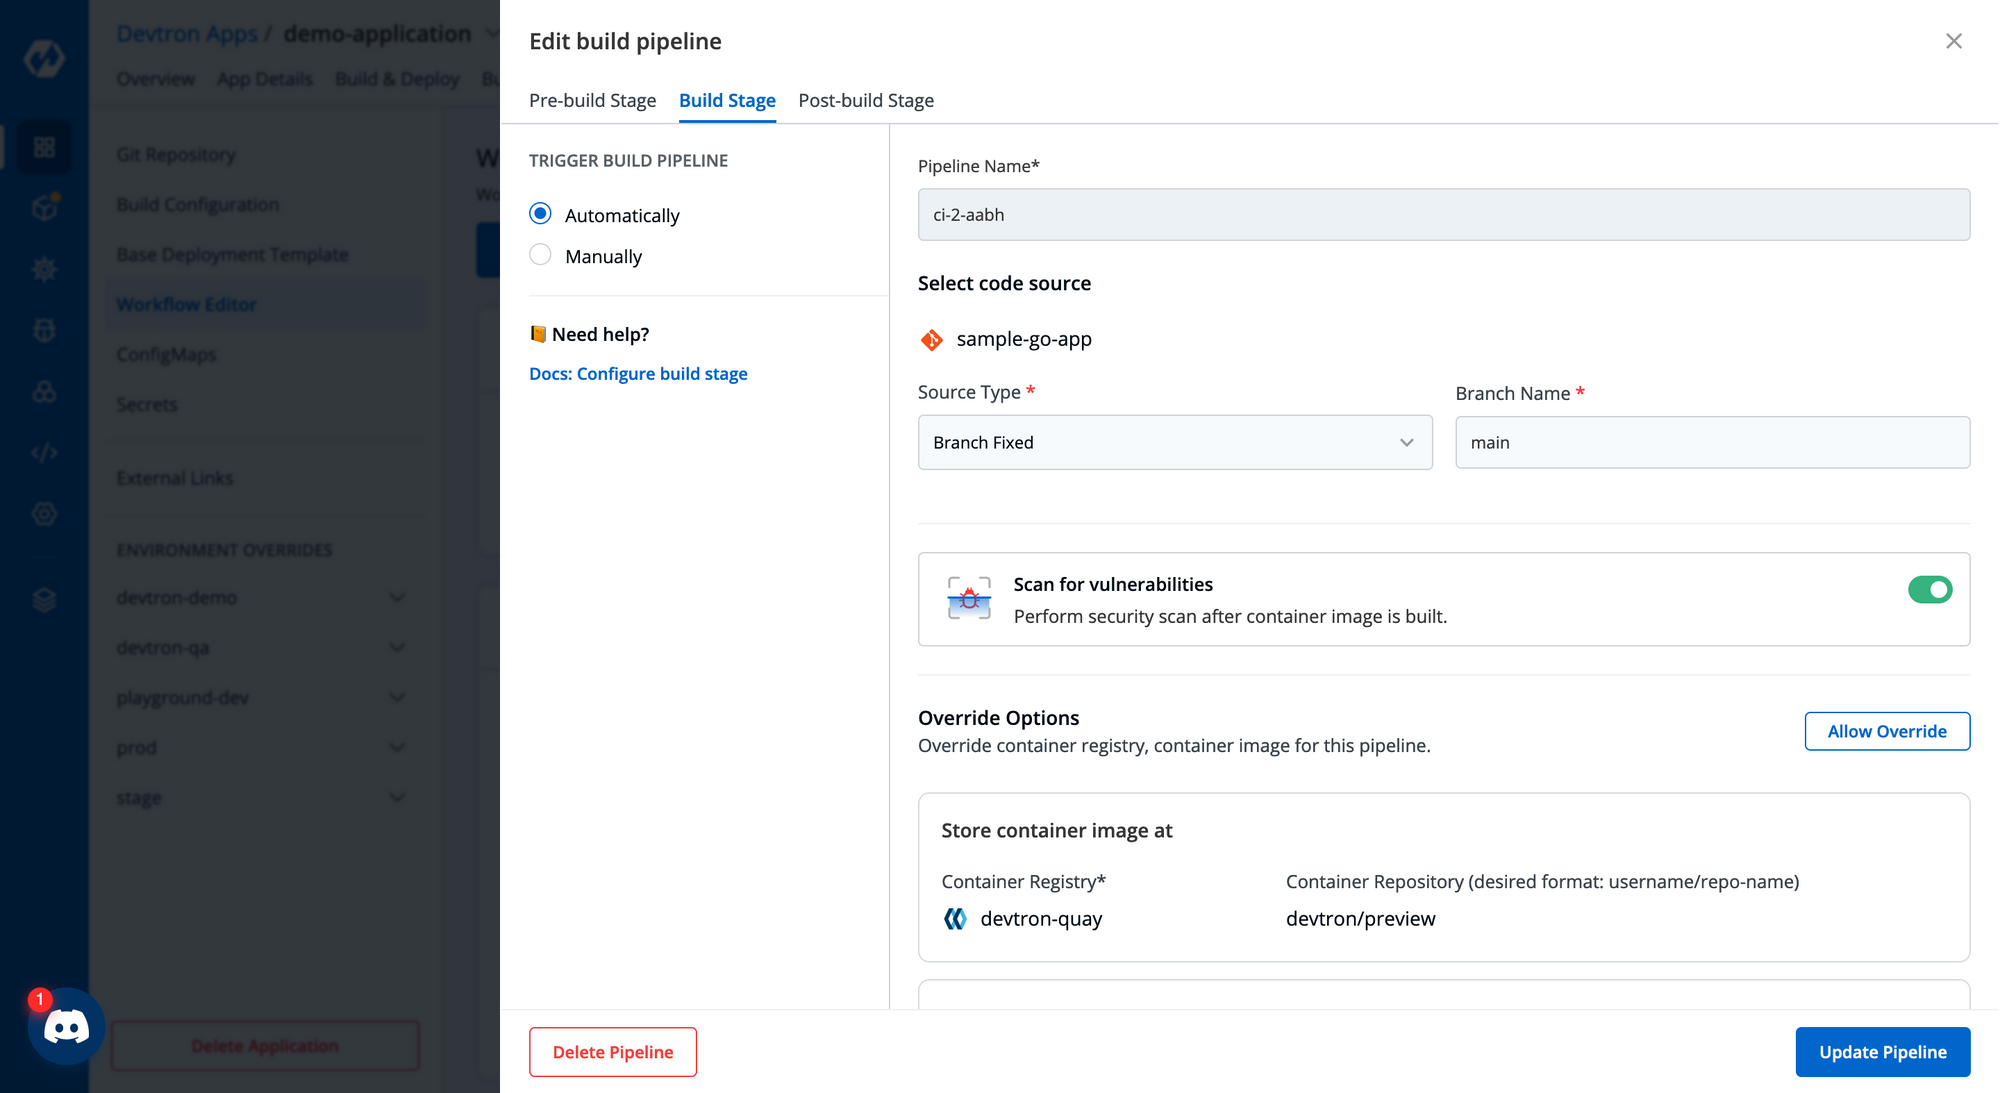
Task: Click the demo-application title
Action: point(377,34)
